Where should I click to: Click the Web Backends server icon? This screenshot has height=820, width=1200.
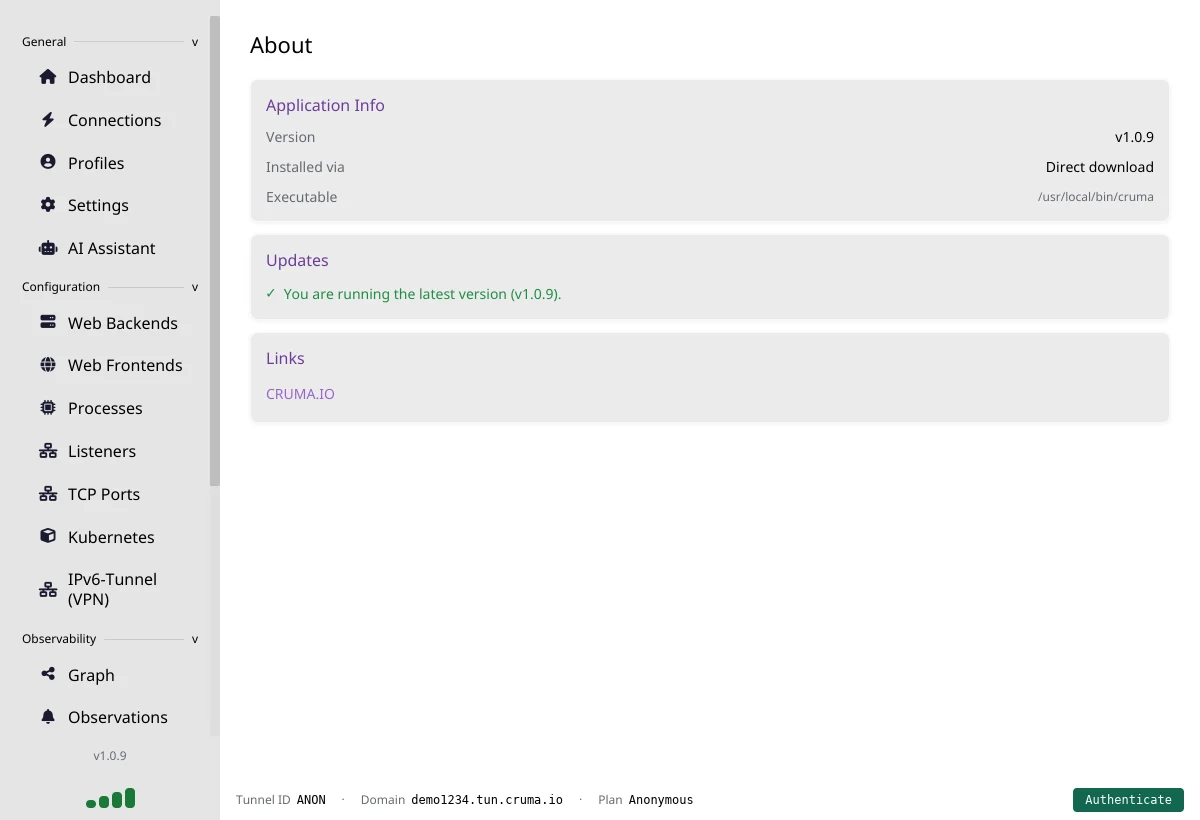click(48, 322)
